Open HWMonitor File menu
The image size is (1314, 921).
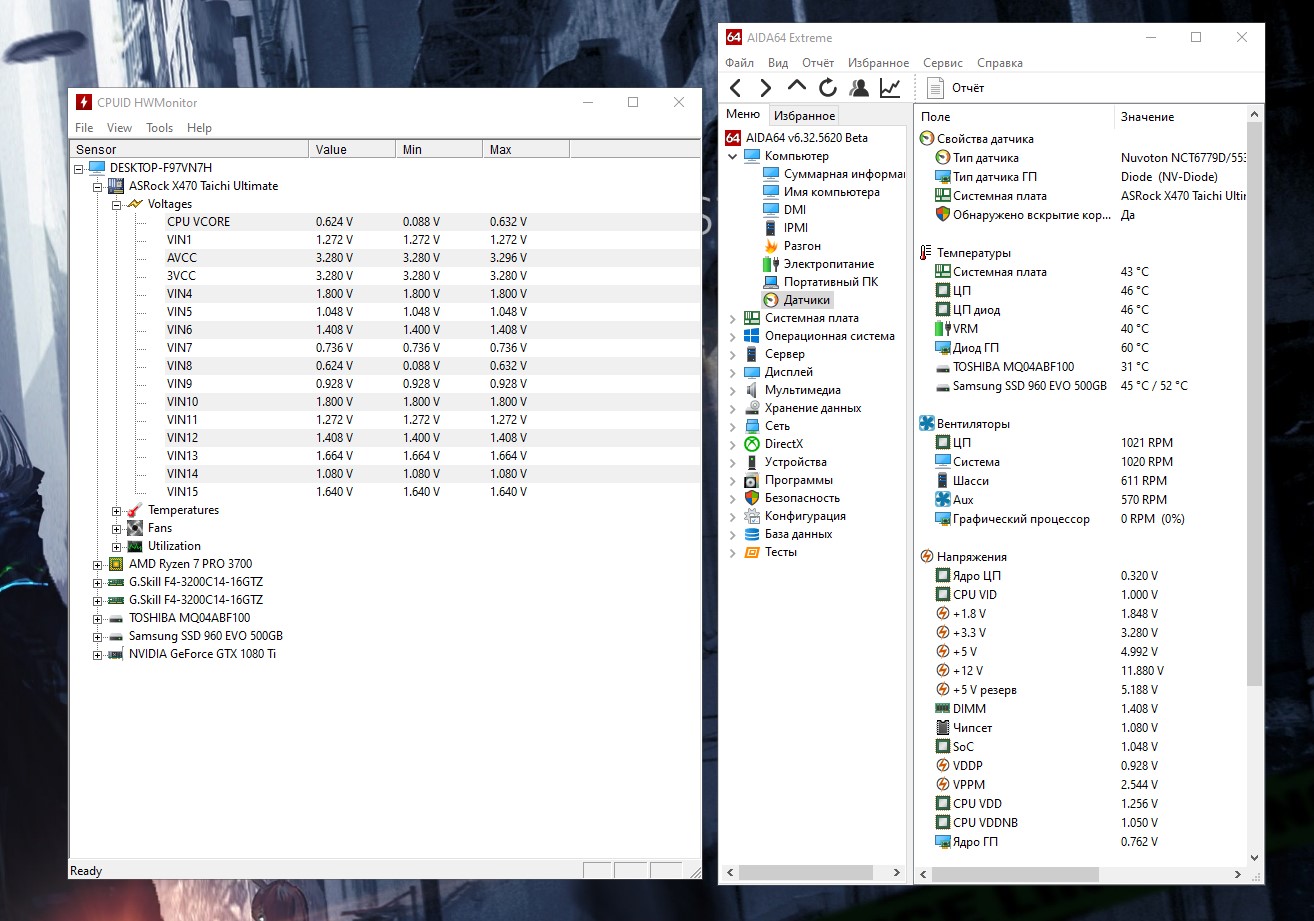pos(84,128)
